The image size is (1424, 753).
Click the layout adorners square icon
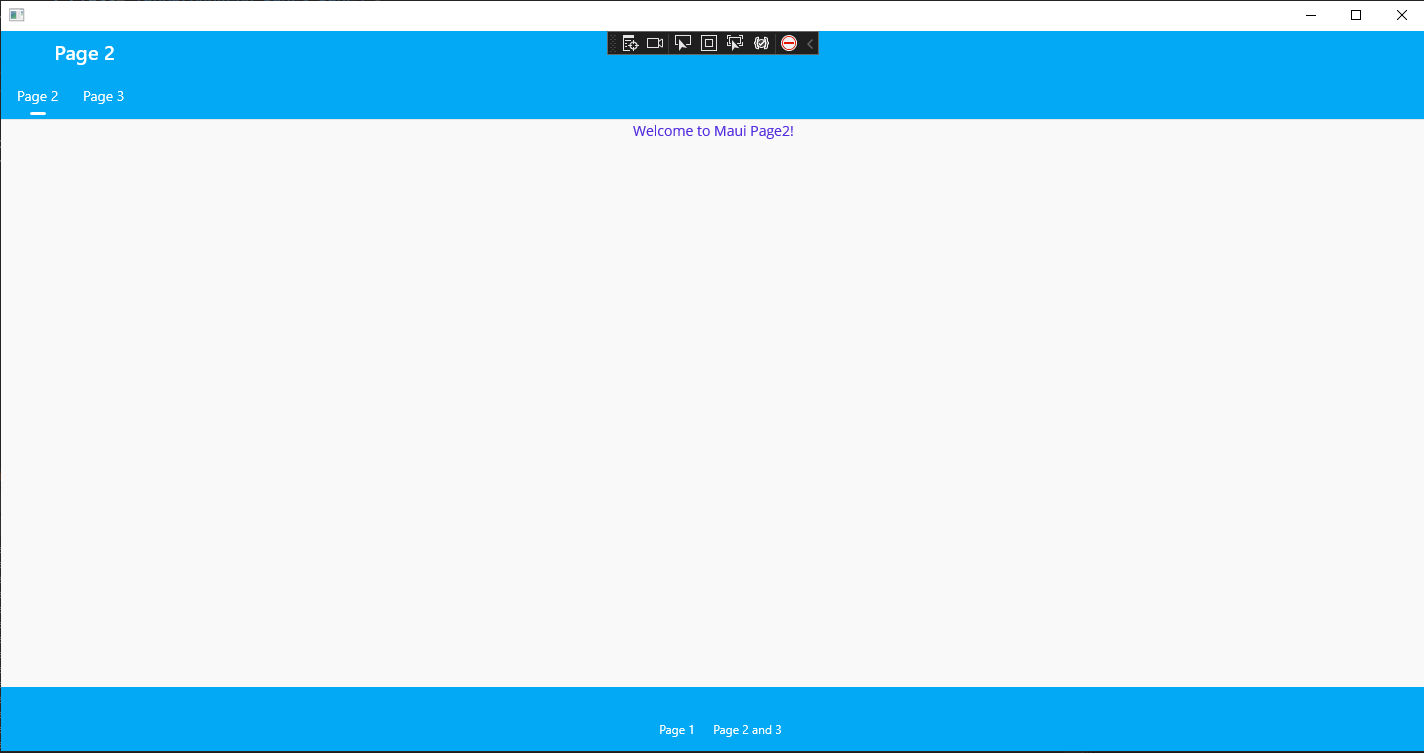(708, 43)
